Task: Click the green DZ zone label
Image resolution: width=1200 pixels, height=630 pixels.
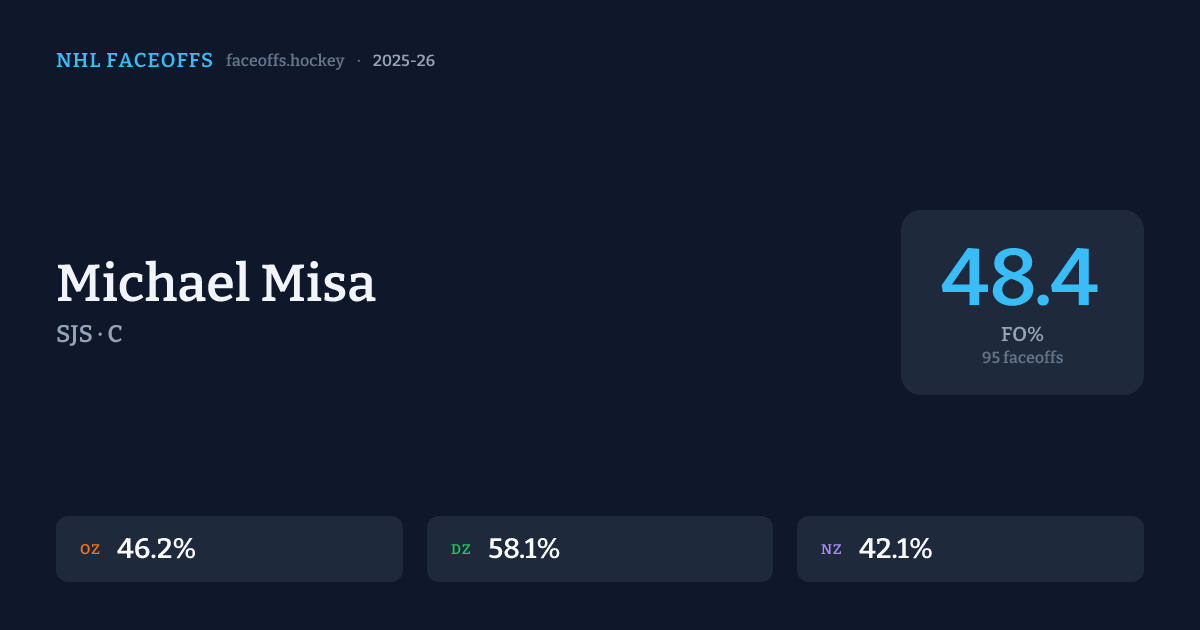Action: click(x=461, y=550)
